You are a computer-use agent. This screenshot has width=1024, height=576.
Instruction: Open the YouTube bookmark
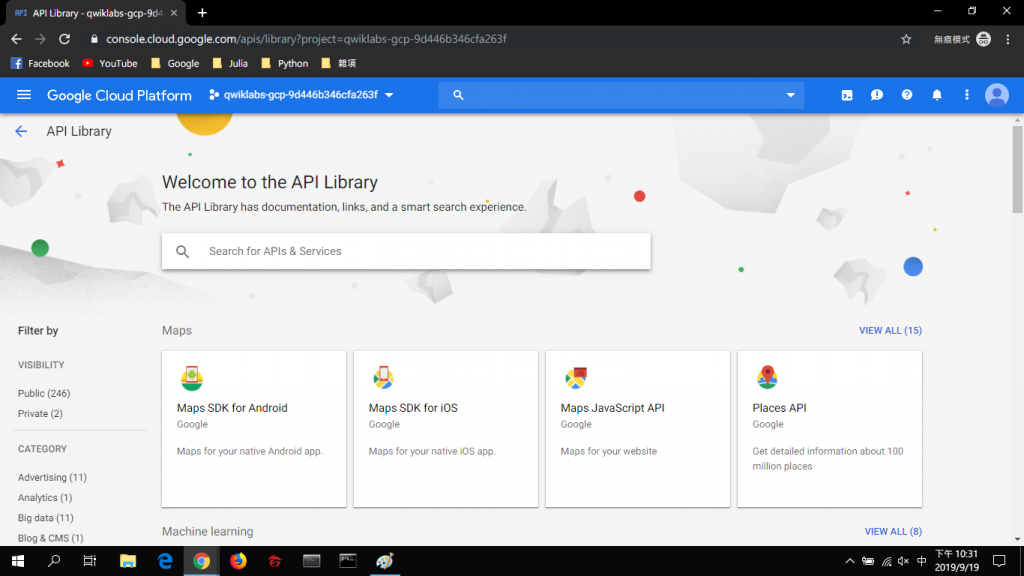110,63
